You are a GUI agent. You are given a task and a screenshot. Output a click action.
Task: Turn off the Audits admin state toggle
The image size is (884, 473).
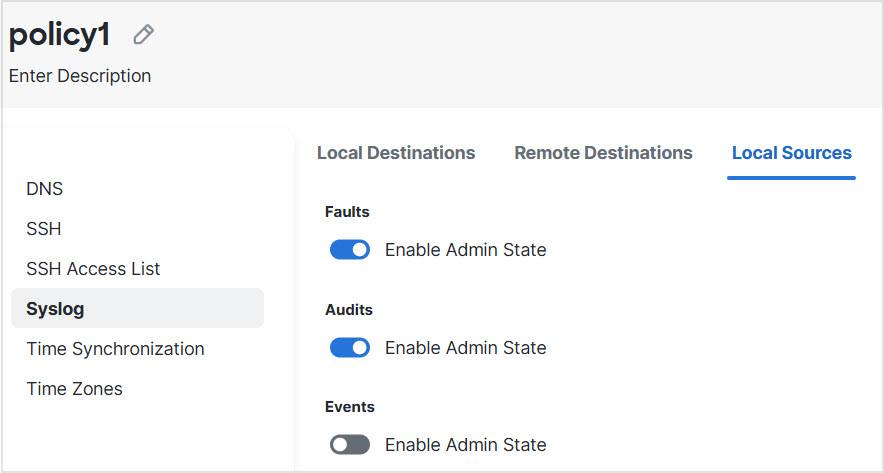pyautogui.click(x=350, y=348)
